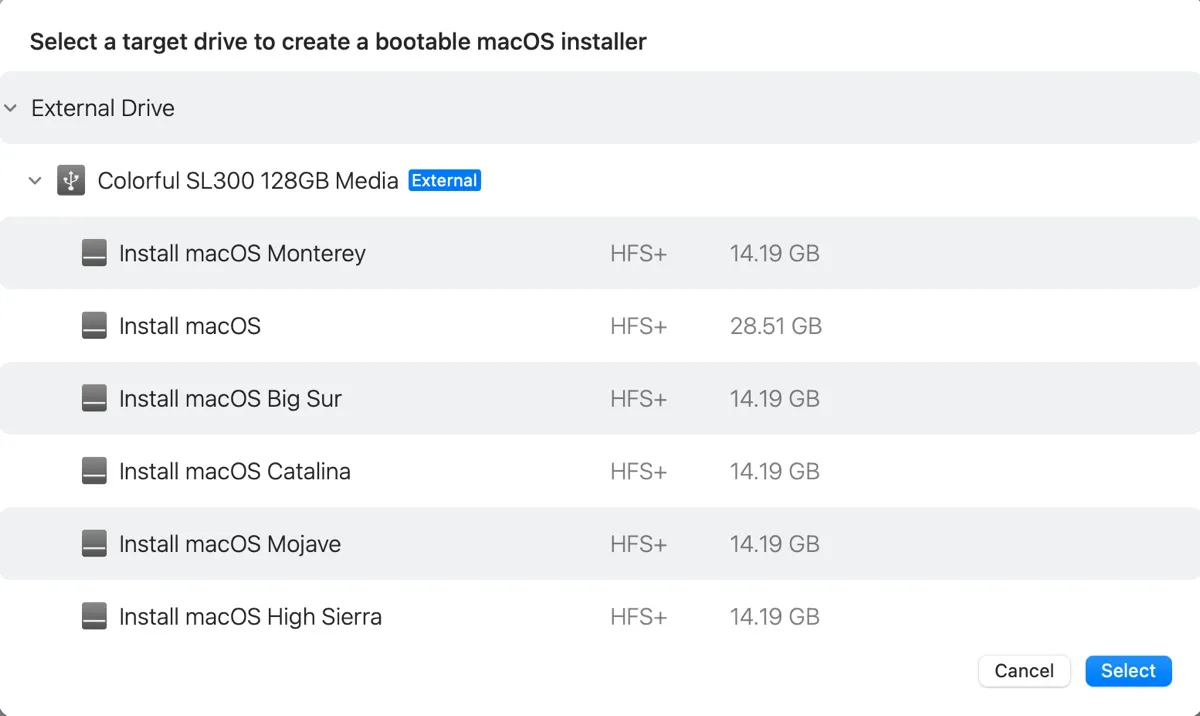This screenshot has width=1200, height=716.
Task: Click the 28.51 GB size value
Action: pyautogui.click(x=776, y=326)
